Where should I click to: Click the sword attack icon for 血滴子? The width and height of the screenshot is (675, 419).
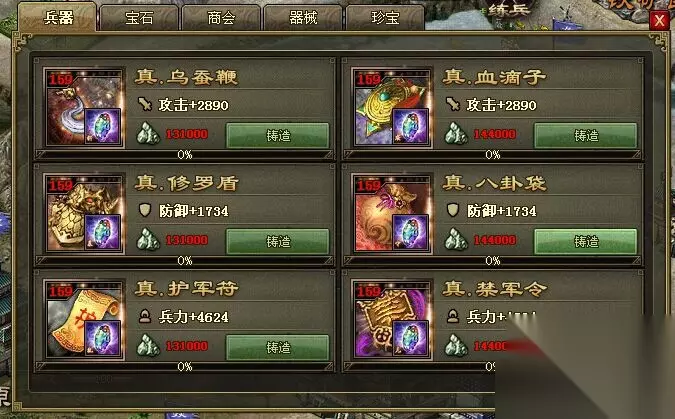point(452,104)
